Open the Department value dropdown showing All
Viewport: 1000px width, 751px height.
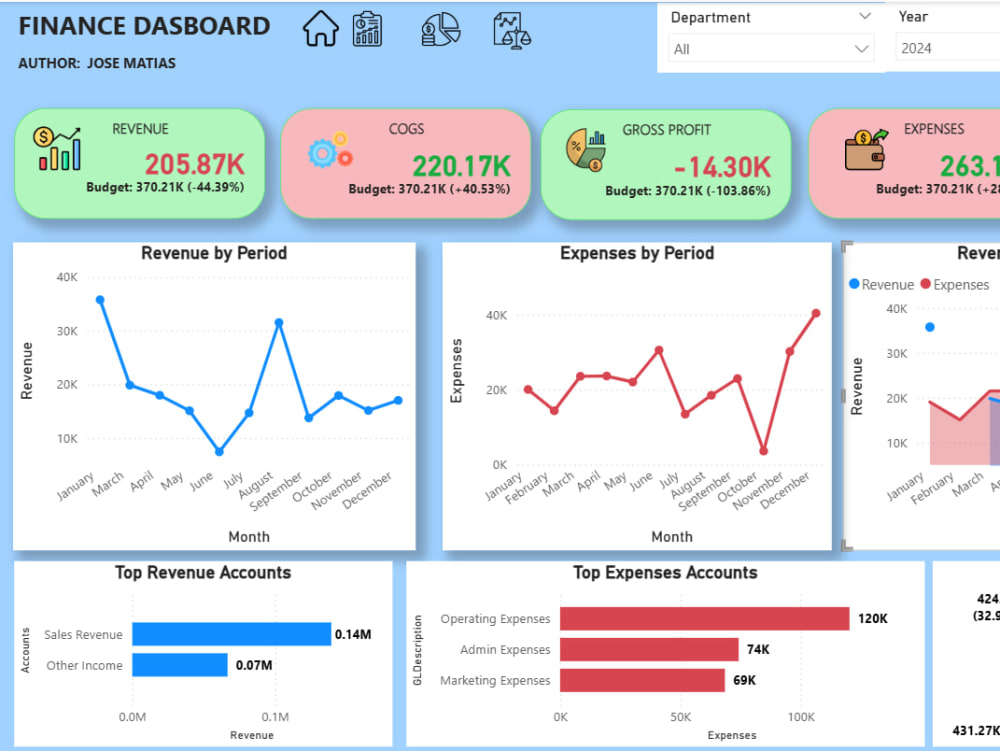(771, 49)
